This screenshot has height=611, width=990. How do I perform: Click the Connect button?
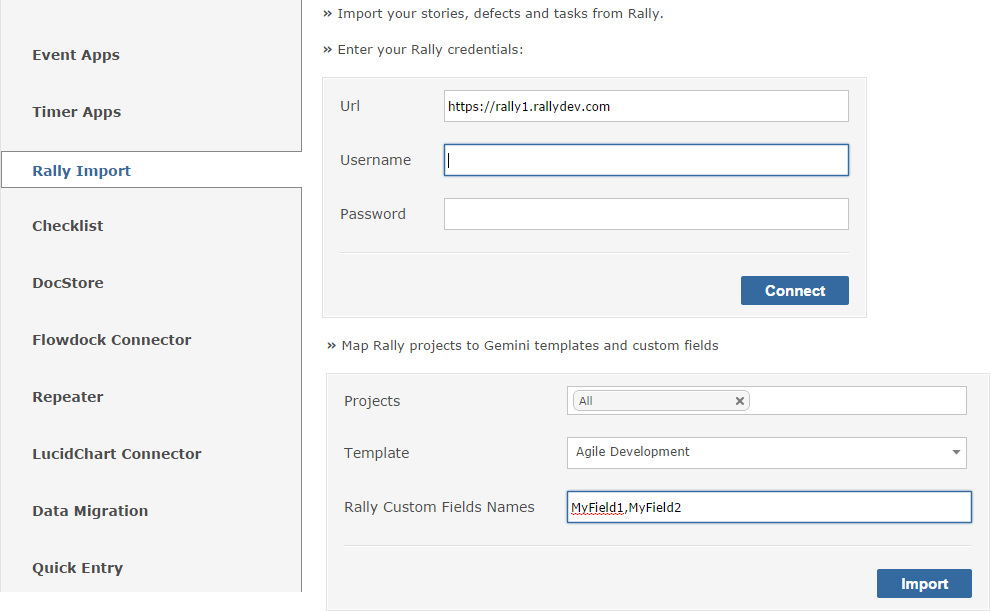click(x=794, y=290)
